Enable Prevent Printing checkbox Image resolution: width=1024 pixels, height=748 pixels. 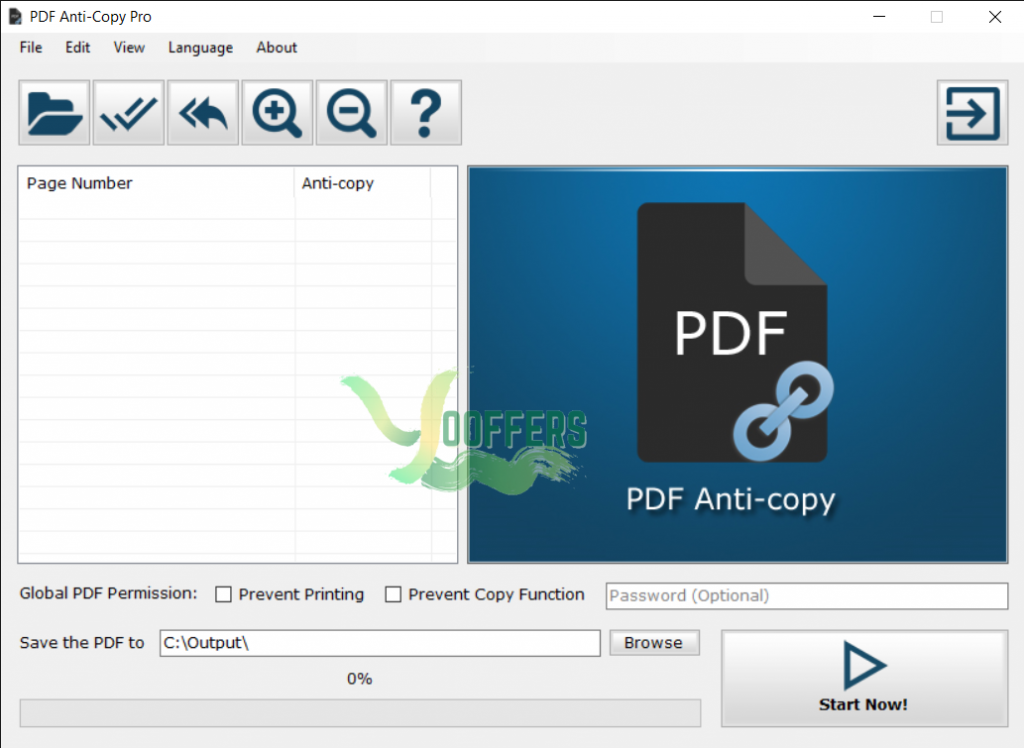coord(223,594)
